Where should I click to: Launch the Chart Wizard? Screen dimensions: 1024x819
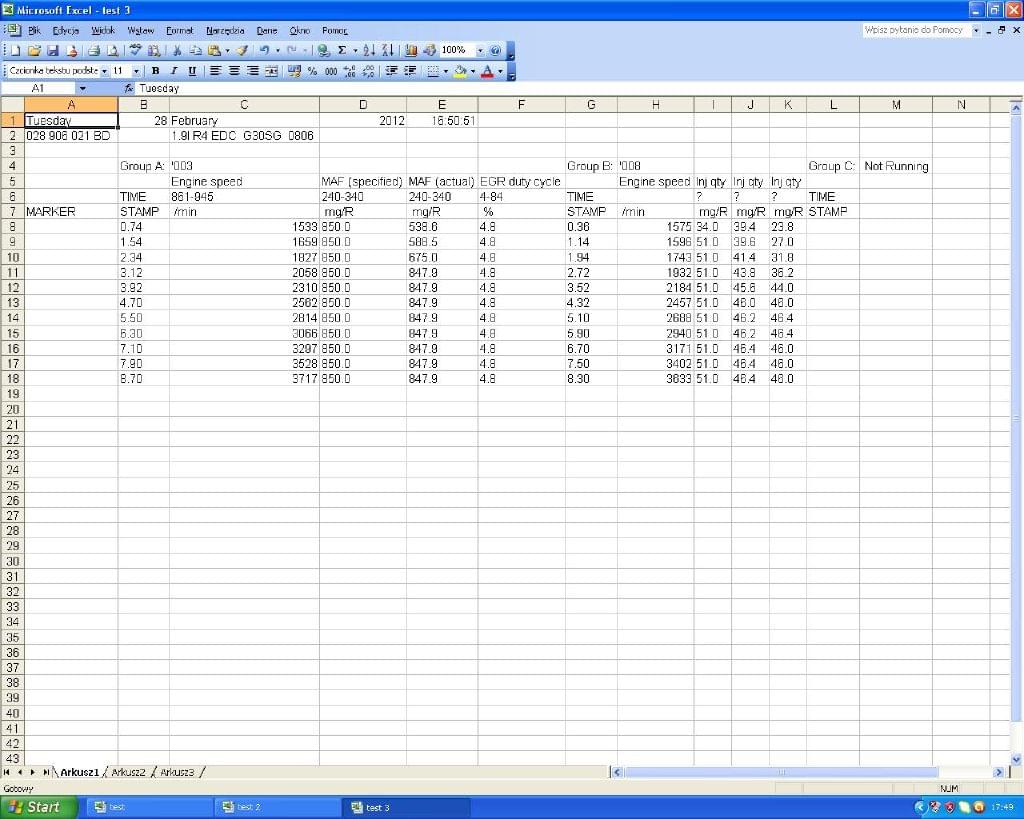pyautogui.click(x=411, y=51)
